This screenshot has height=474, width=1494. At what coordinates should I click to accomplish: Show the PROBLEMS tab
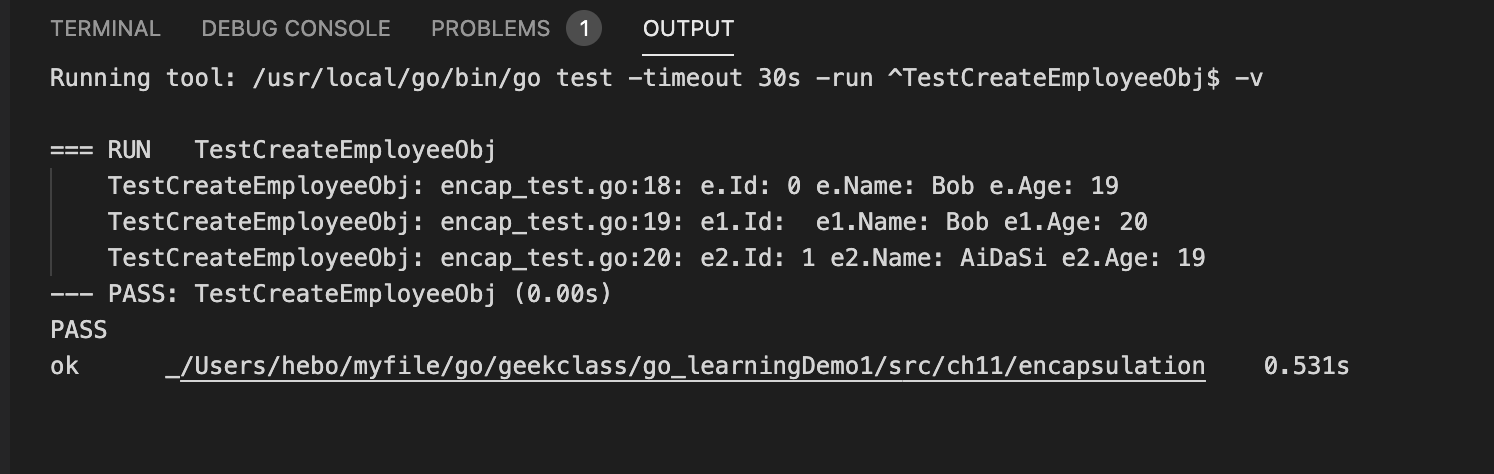tap(490, 29)
